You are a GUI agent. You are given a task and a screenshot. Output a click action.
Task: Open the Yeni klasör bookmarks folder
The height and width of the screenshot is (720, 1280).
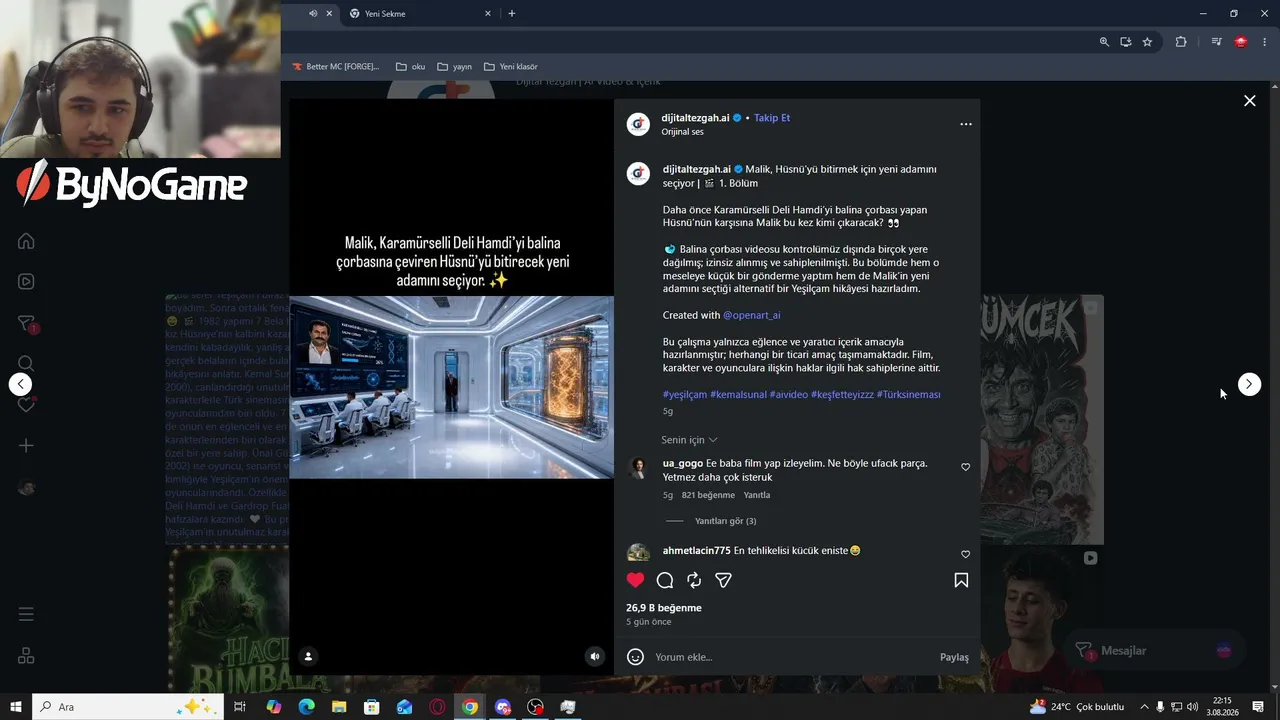pyautogui.click(x=510, y=67)
